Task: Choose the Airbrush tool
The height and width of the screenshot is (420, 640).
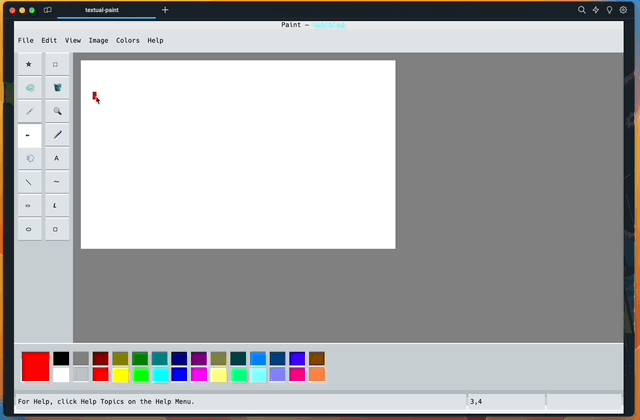Action: 29,158
